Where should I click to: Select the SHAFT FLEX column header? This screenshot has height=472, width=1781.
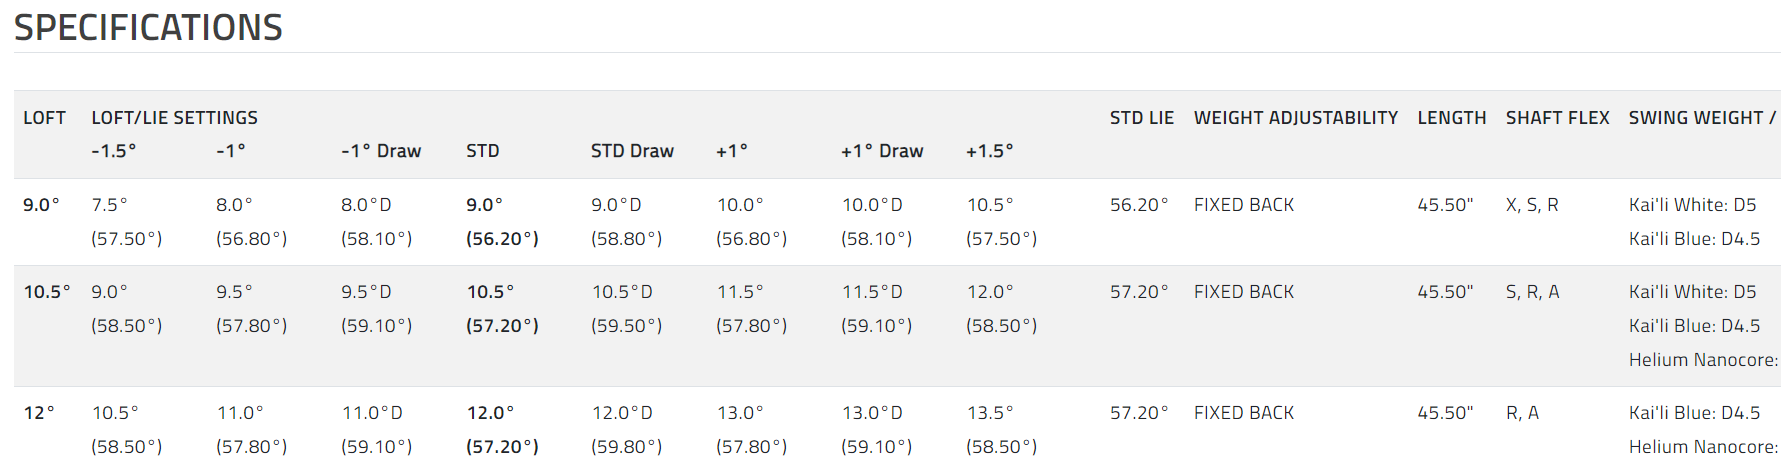pos(1557,118)
